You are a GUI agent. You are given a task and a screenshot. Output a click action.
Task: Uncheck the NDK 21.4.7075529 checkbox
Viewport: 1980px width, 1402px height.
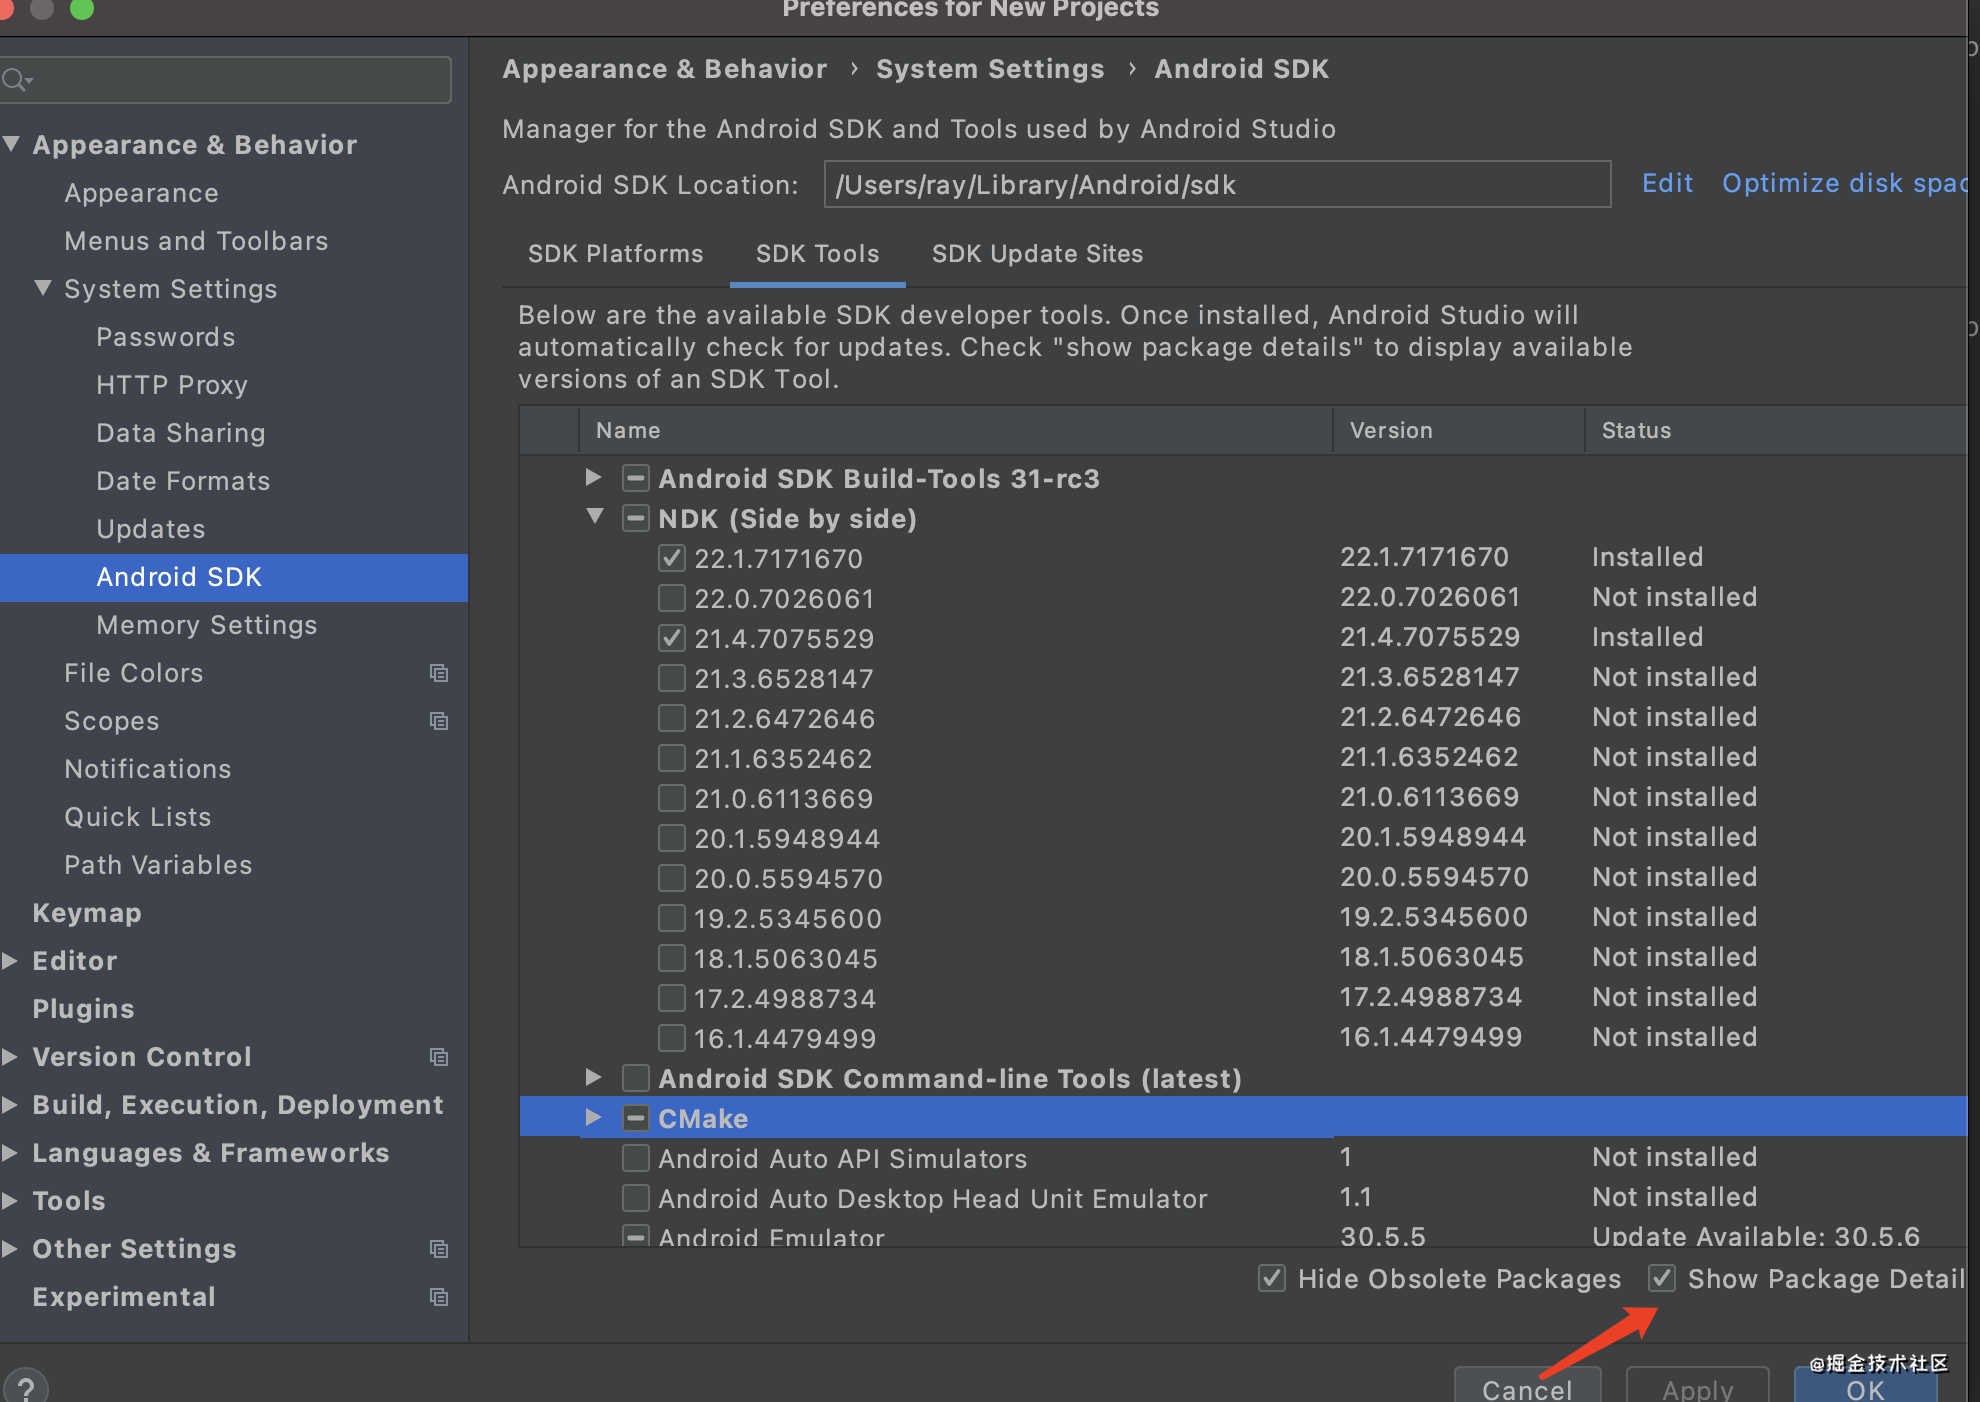coord(672,638)
